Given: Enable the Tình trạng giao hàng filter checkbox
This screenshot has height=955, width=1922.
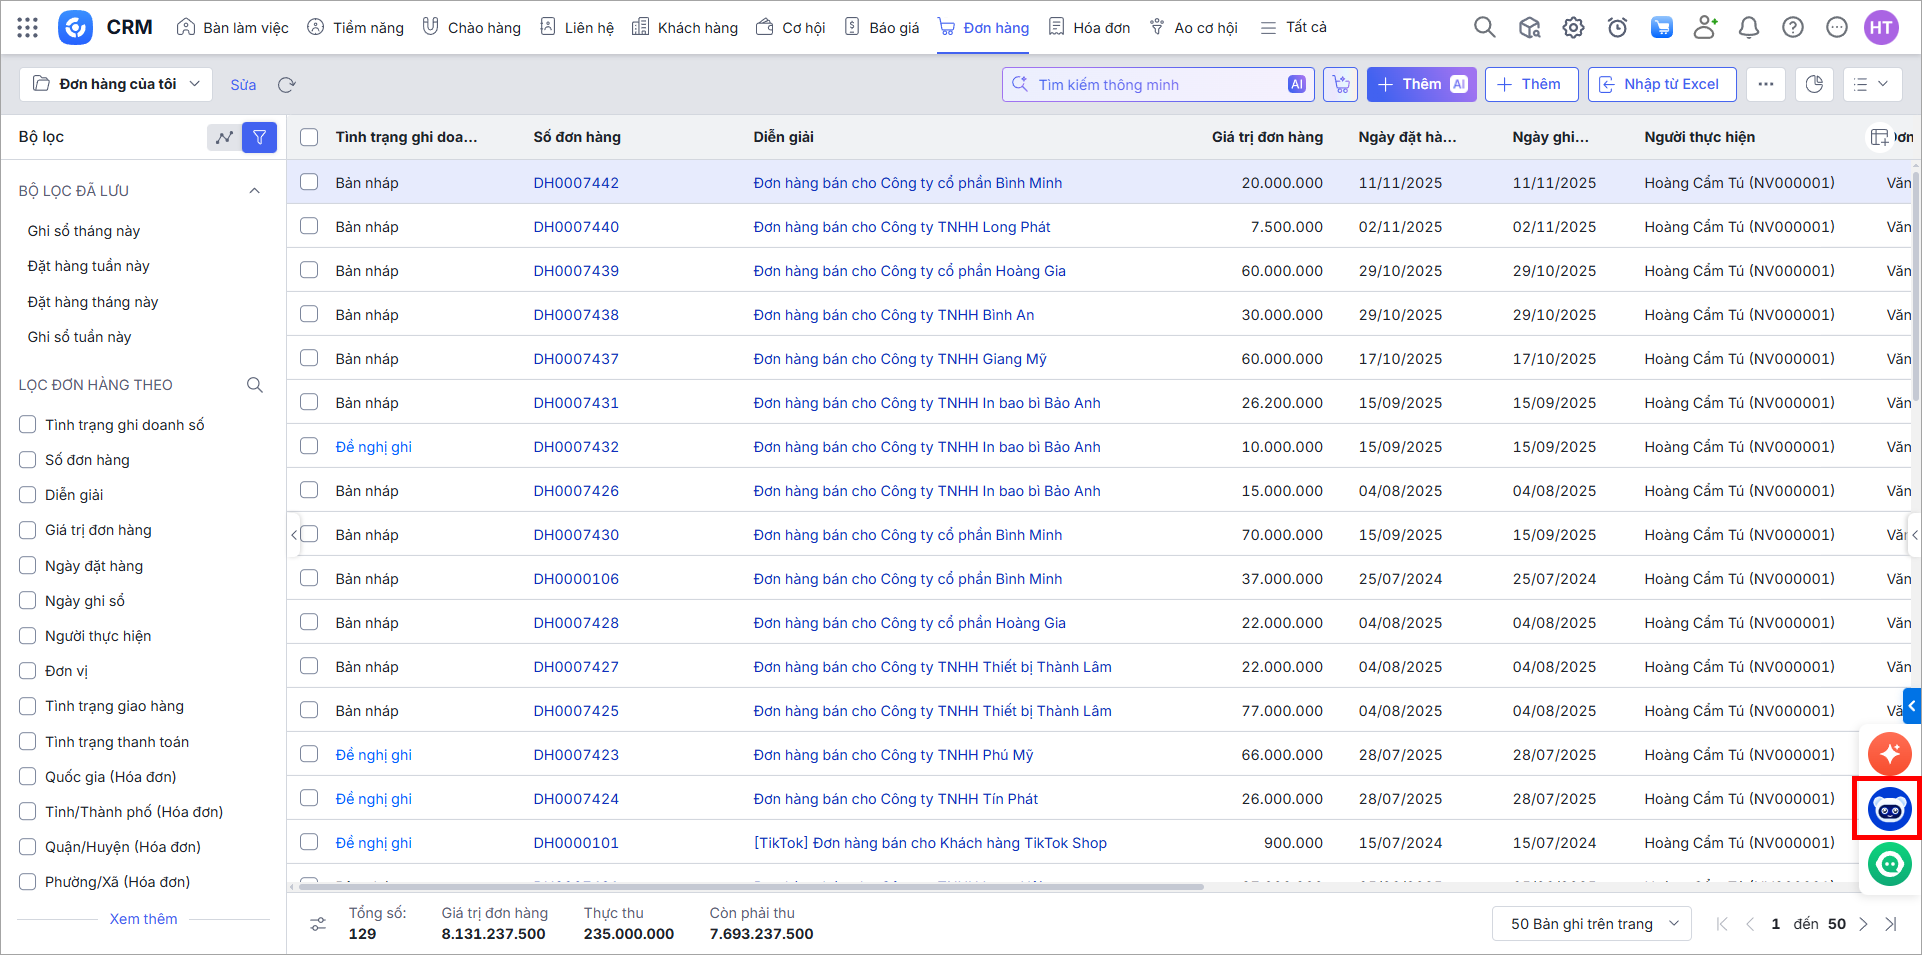Looking at the screenshot, I should pyautogui.click(x=28, y=707).
